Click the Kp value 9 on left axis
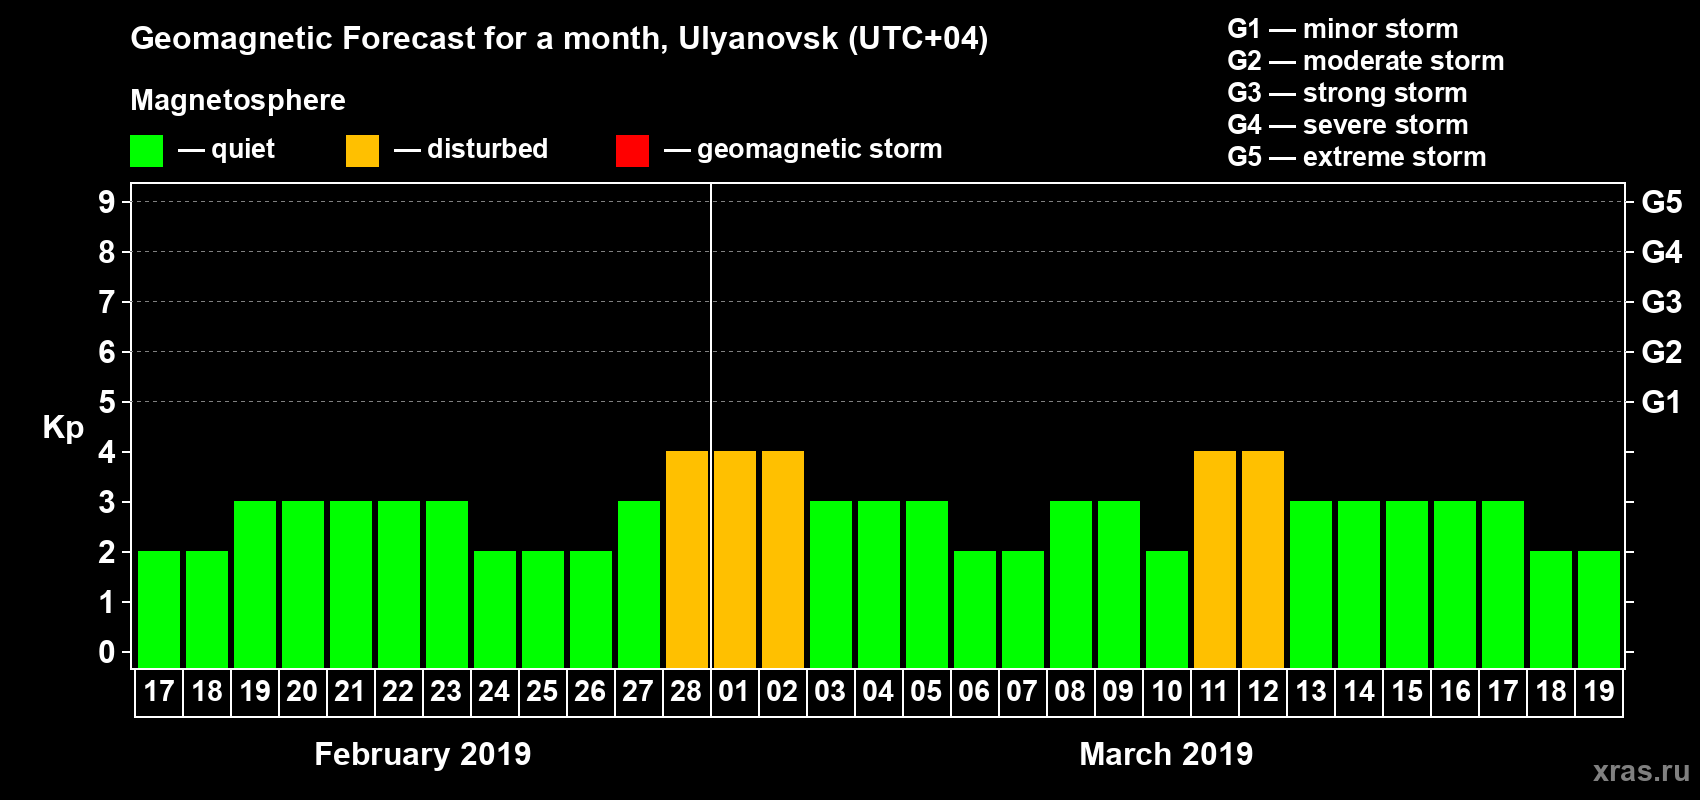Image resolution: width=1700 pixels, height=800 pixels. (x=107, y=202)
